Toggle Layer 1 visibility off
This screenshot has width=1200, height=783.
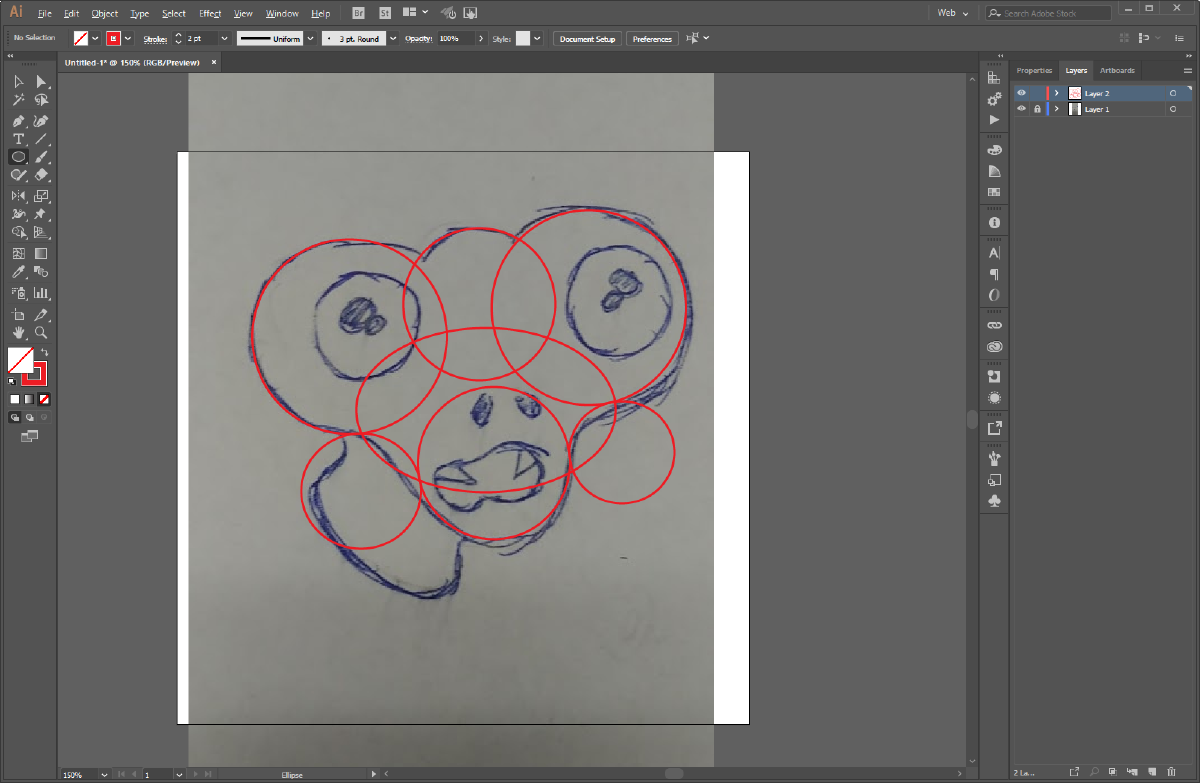click(x=1021, y=109)
